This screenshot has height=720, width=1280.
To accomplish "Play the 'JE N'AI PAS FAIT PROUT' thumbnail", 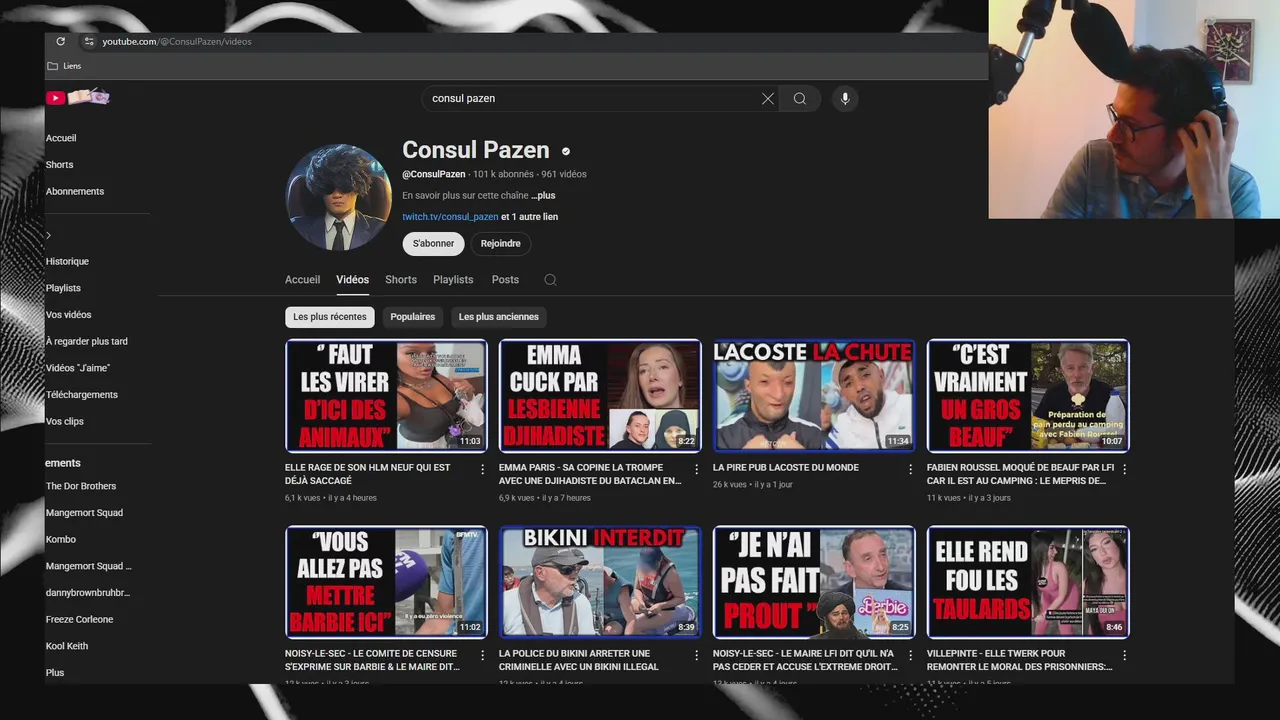I will tap(814, 582).
